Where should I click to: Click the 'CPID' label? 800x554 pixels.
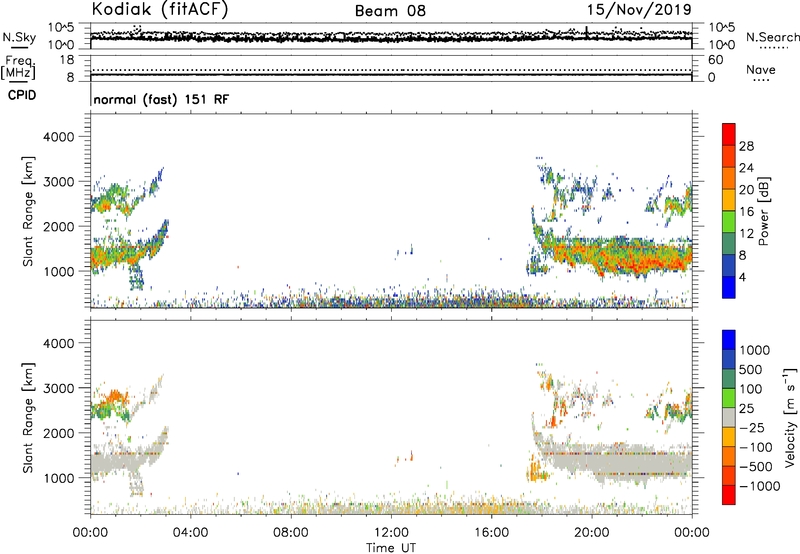tap(22, 95)
